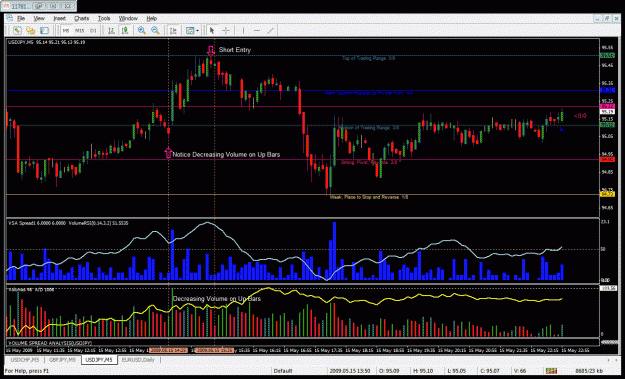Open the File menu
The image size is (625, 379).
pos(21,18)
